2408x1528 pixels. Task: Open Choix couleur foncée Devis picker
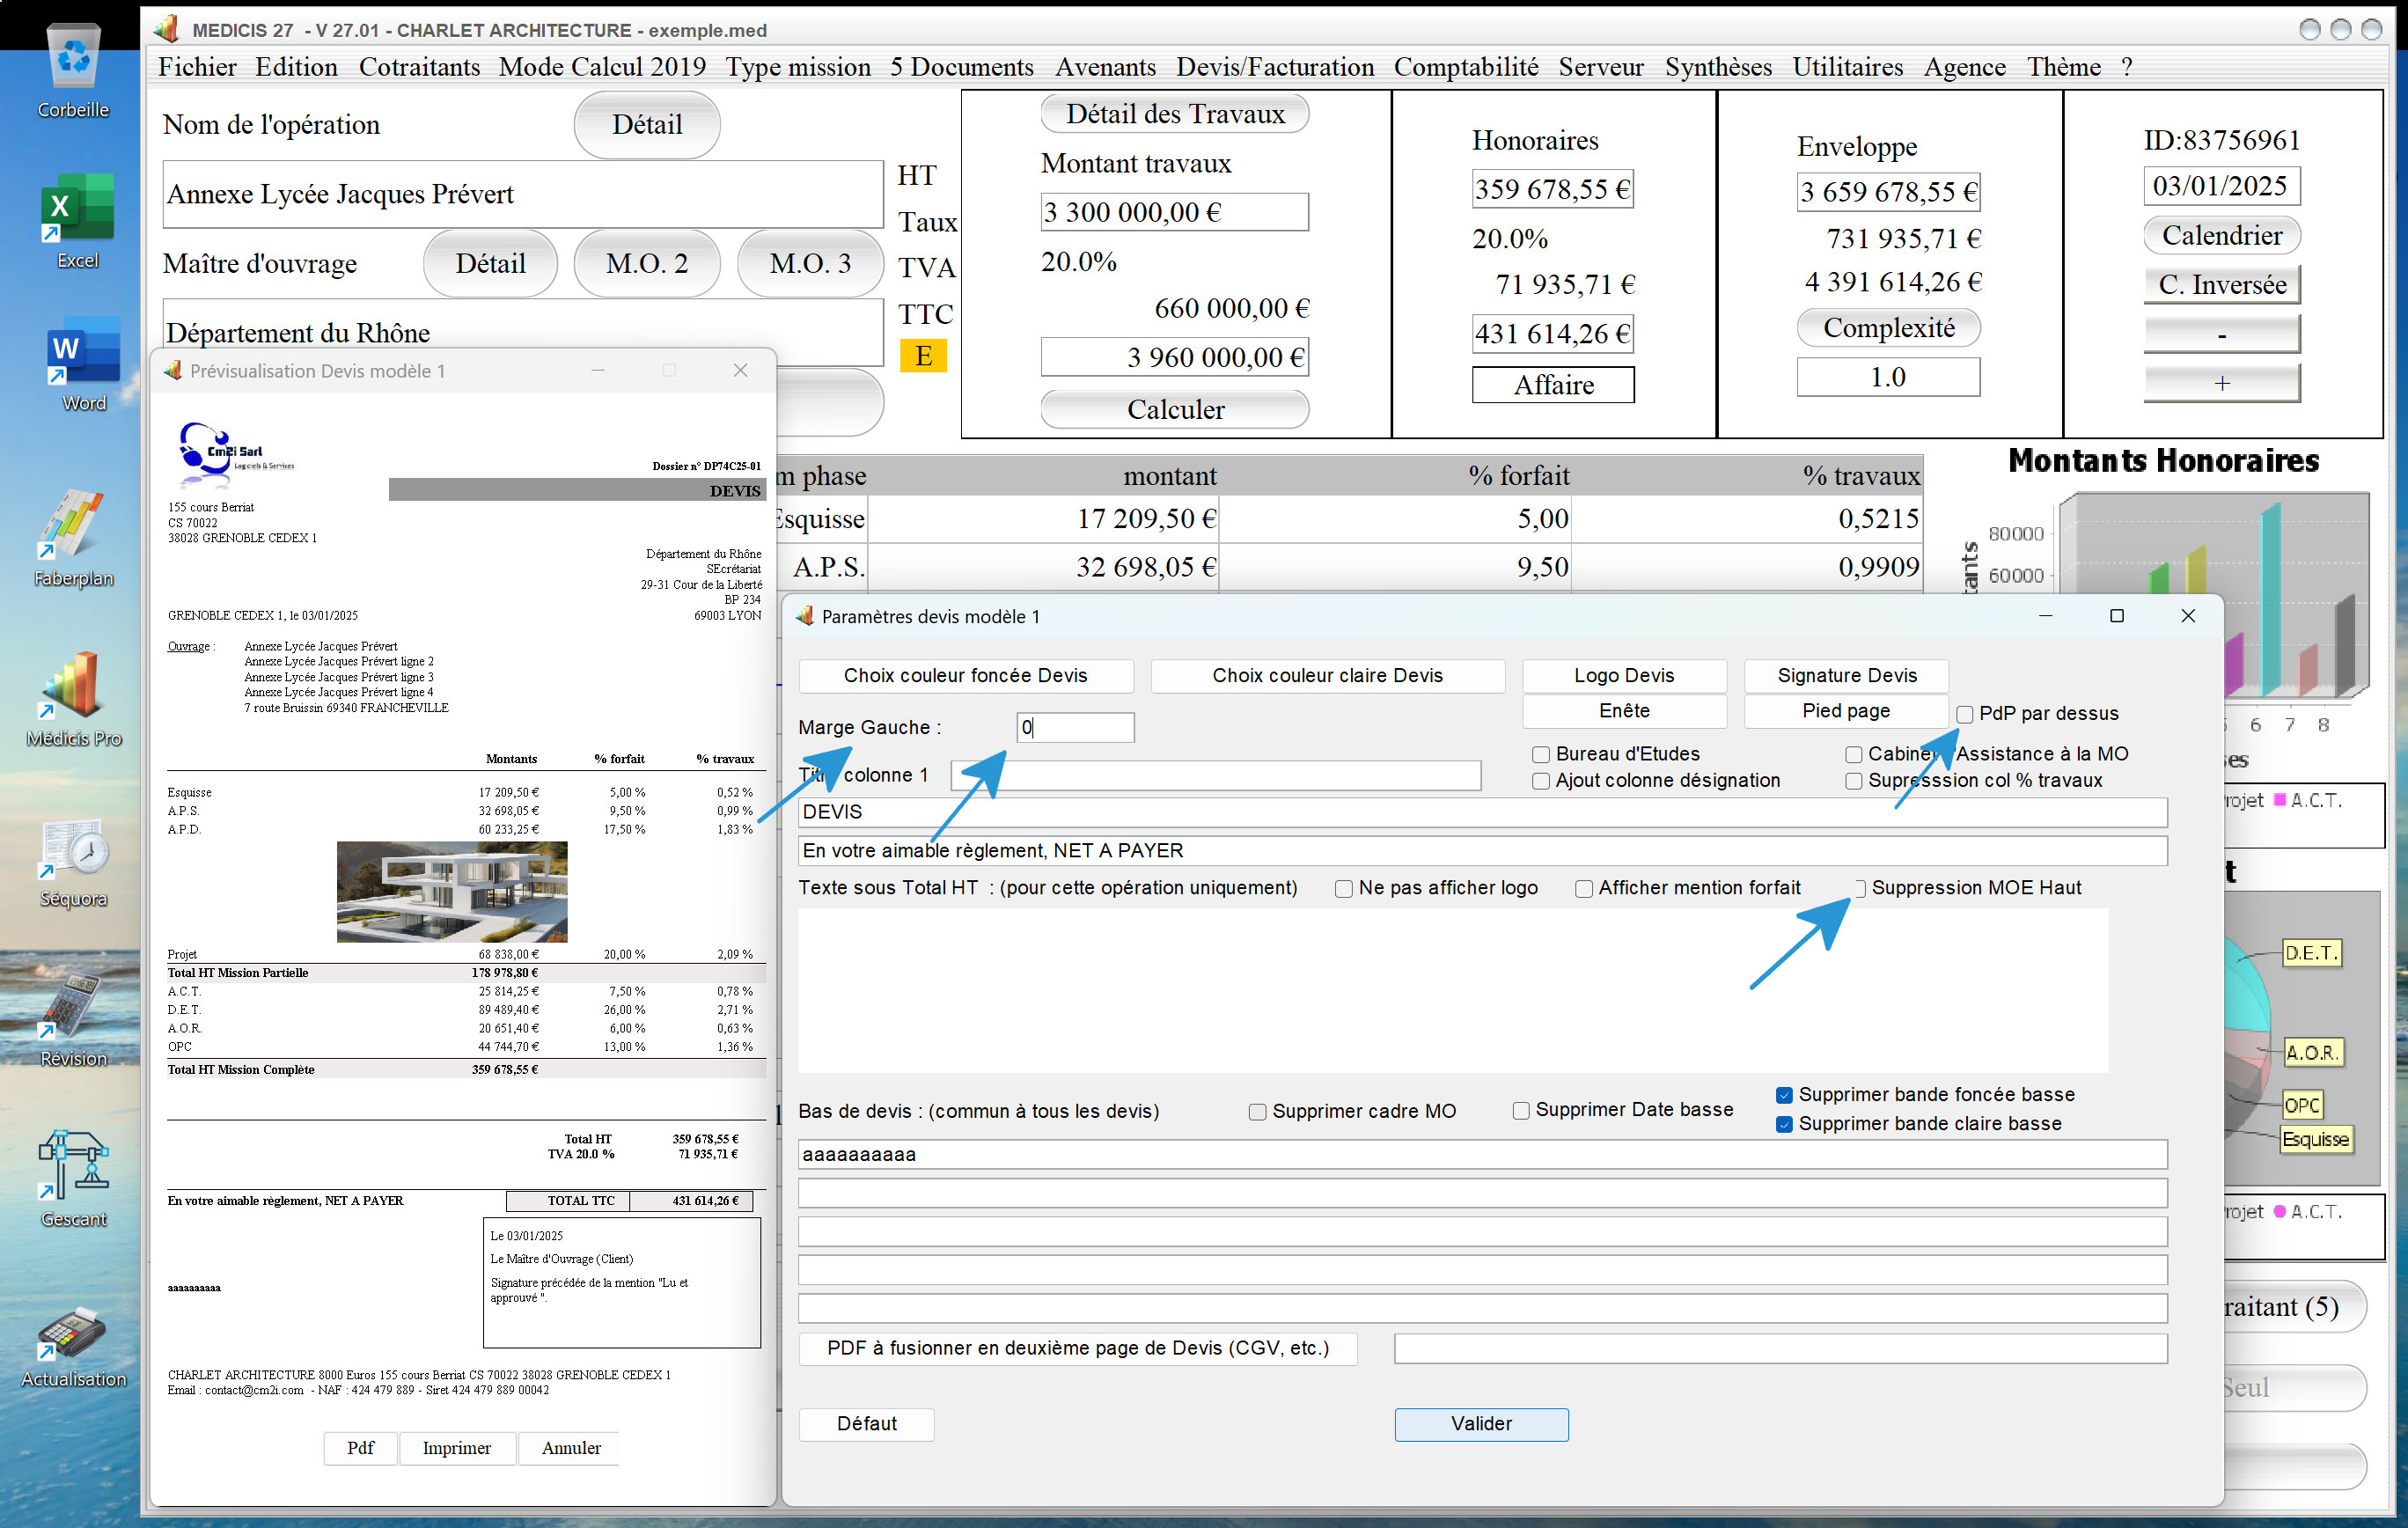click(965, 676)
